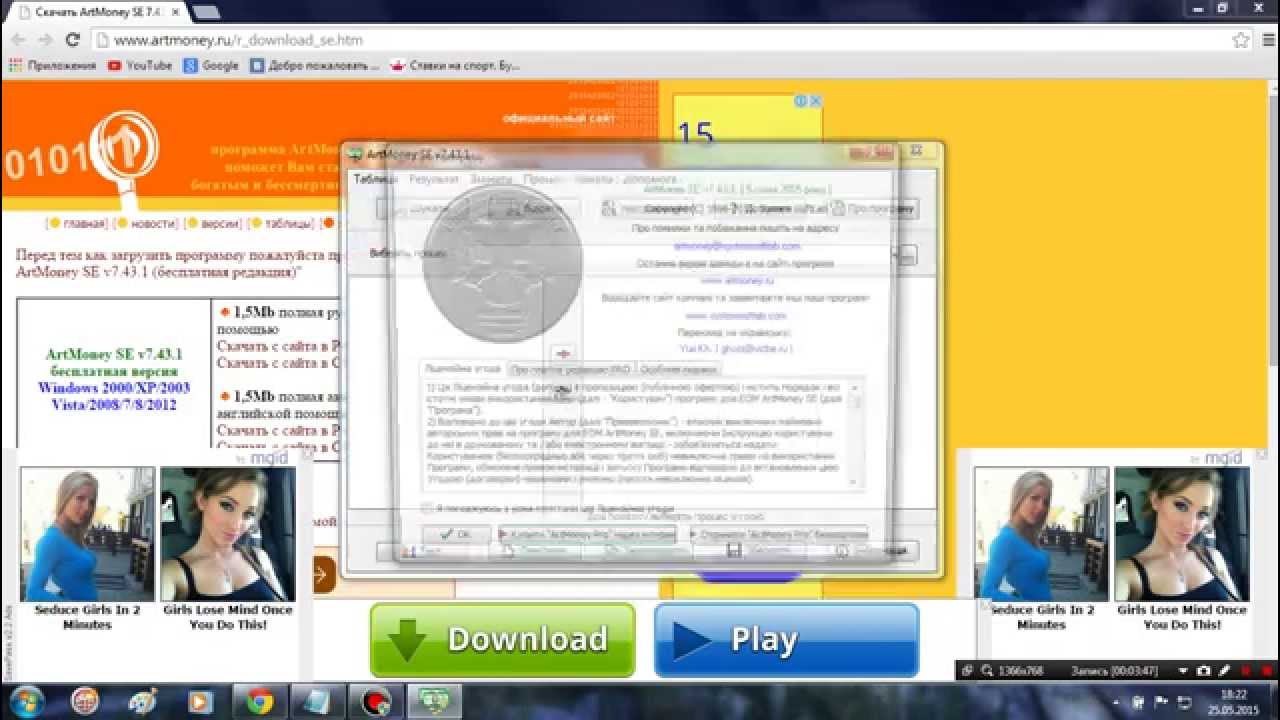Switch to the 'Ліцензійна угода' tab
The image size is (1280, 720).
[x=462, y=368]
